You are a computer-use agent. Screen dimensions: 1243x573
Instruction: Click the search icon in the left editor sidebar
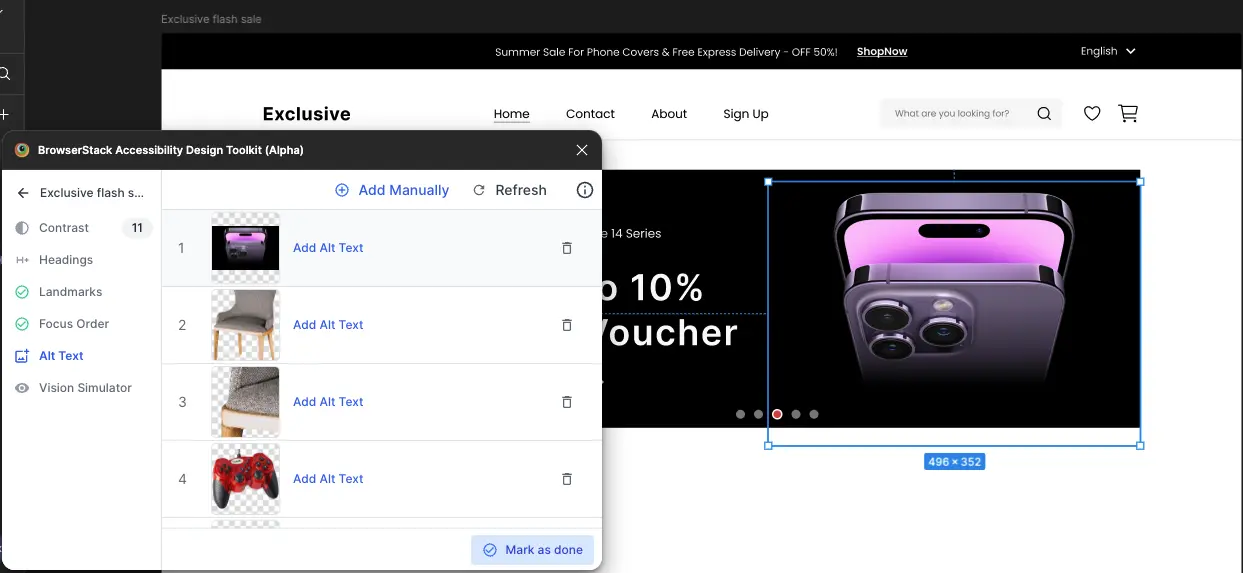tap(5, 74)
